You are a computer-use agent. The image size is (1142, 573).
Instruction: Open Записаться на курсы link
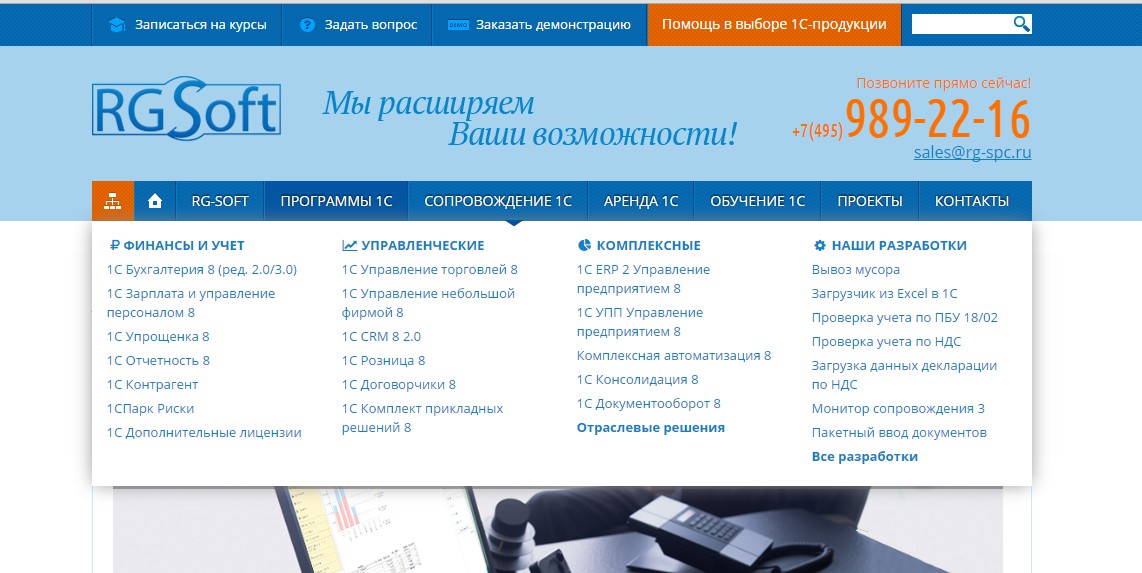200,25
